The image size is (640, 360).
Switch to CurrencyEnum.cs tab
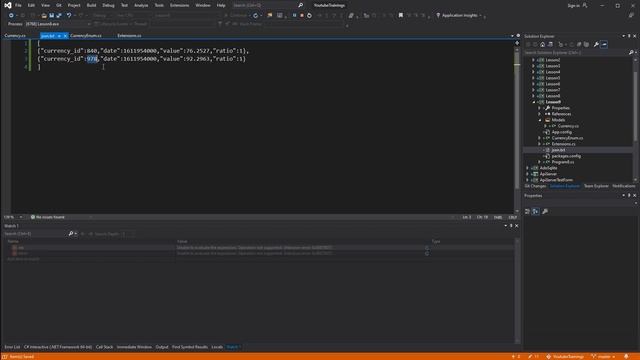click(86, 36)
